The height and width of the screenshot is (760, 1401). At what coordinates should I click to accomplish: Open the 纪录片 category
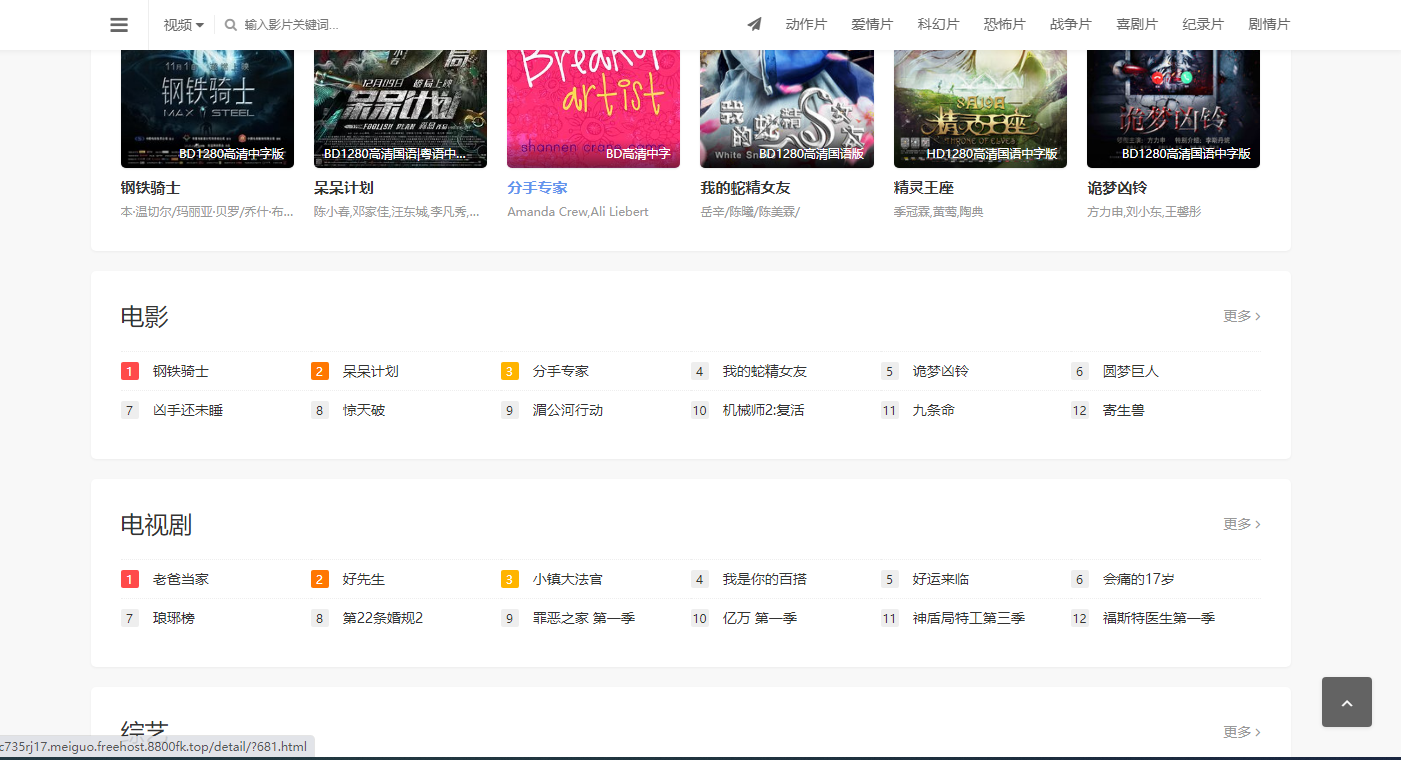pyautogui.click(x=1203, y=24)
